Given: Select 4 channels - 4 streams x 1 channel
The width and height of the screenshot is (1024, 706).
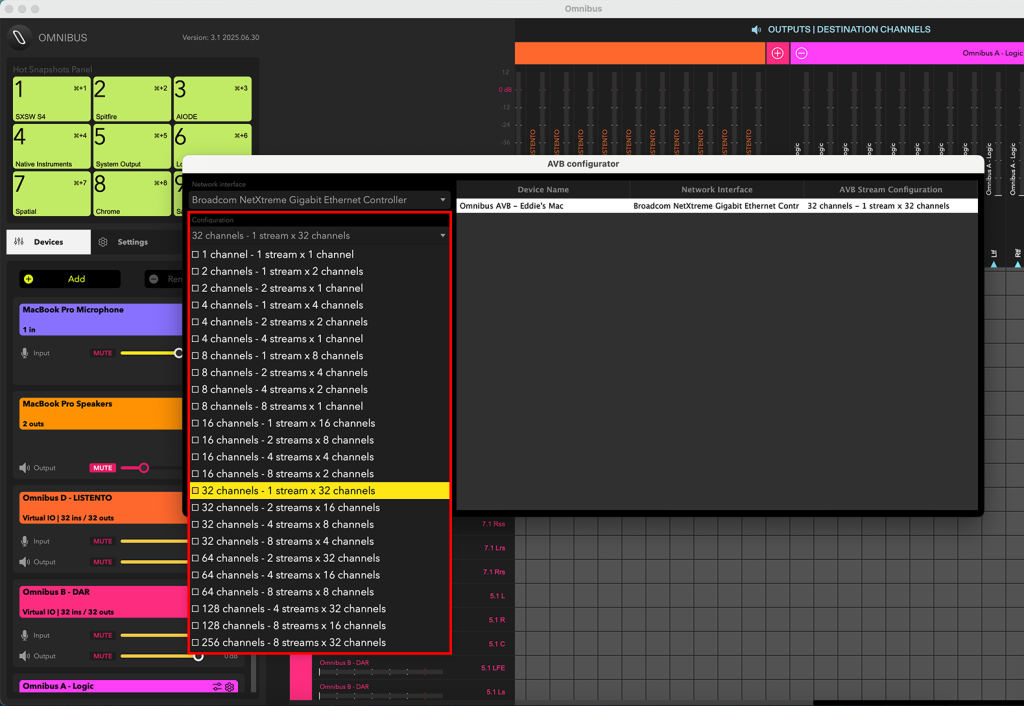Looking at the screenshot, I should [x=319, y=339].
